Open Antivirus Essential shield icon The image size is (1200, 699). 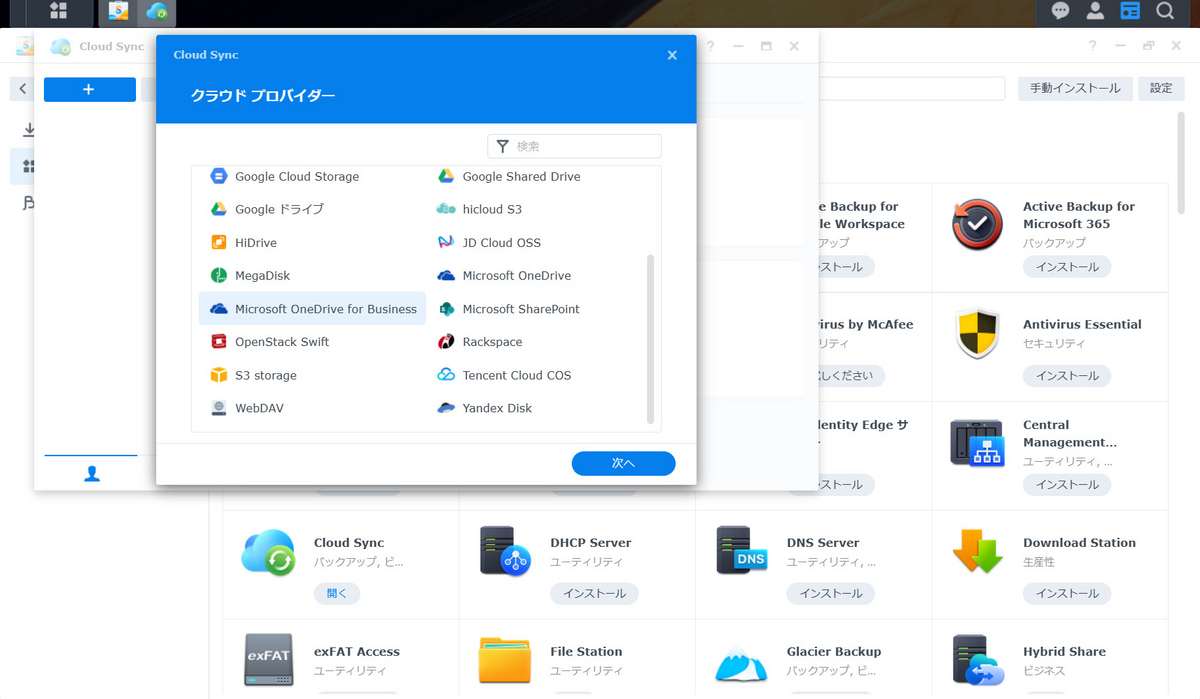pos(977,334)
